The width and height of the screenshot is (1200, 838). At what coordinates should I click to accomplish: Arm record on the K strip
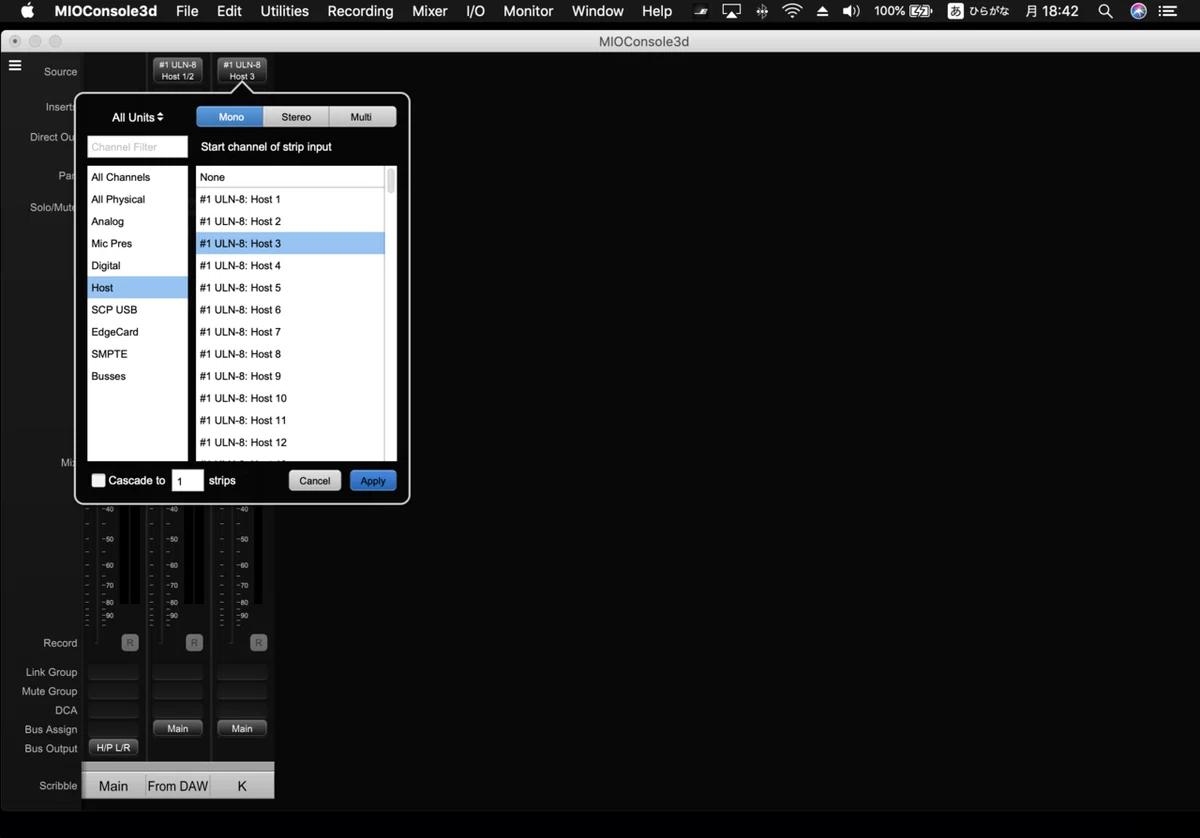[258, 643]
